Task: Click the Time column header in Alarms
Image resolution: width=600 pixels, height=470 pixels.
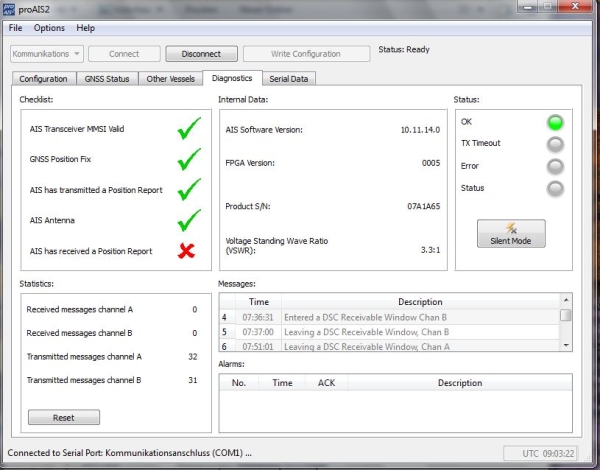Action: [x=282, y=383]
